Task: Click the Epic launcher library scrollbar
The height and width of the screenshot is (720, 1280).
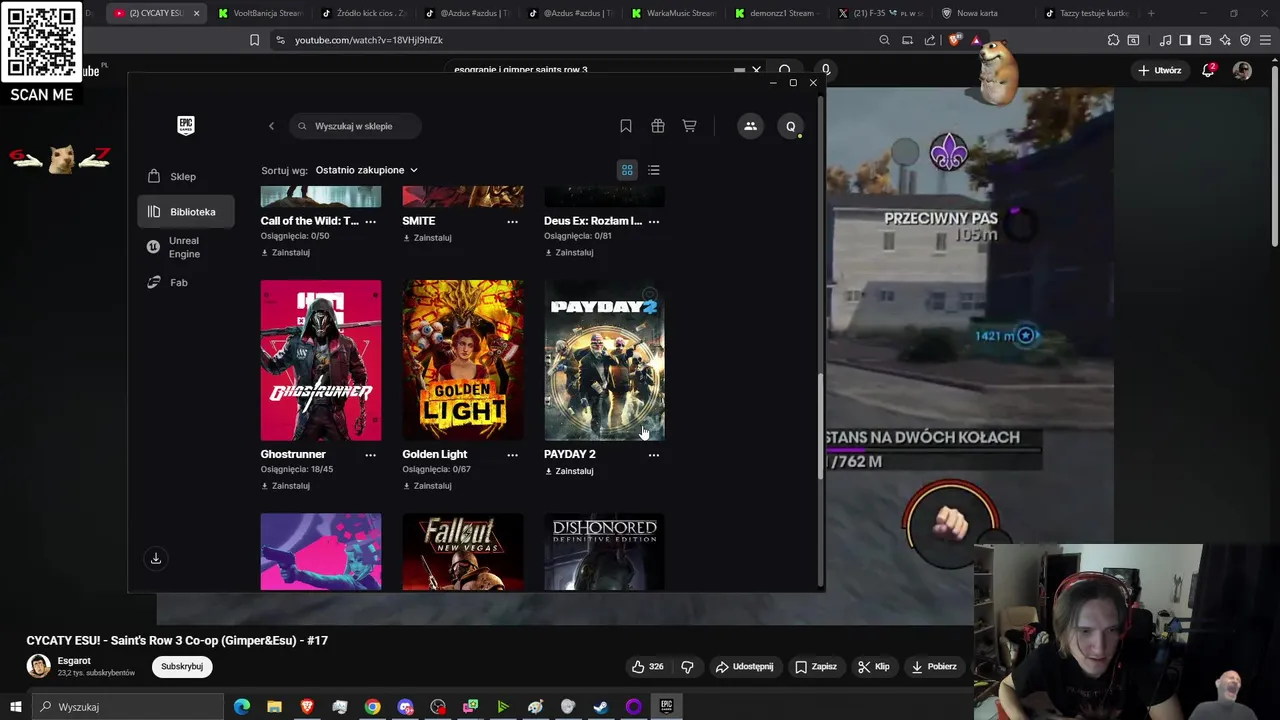Action: pyautogui.click(x=821, y=427)
